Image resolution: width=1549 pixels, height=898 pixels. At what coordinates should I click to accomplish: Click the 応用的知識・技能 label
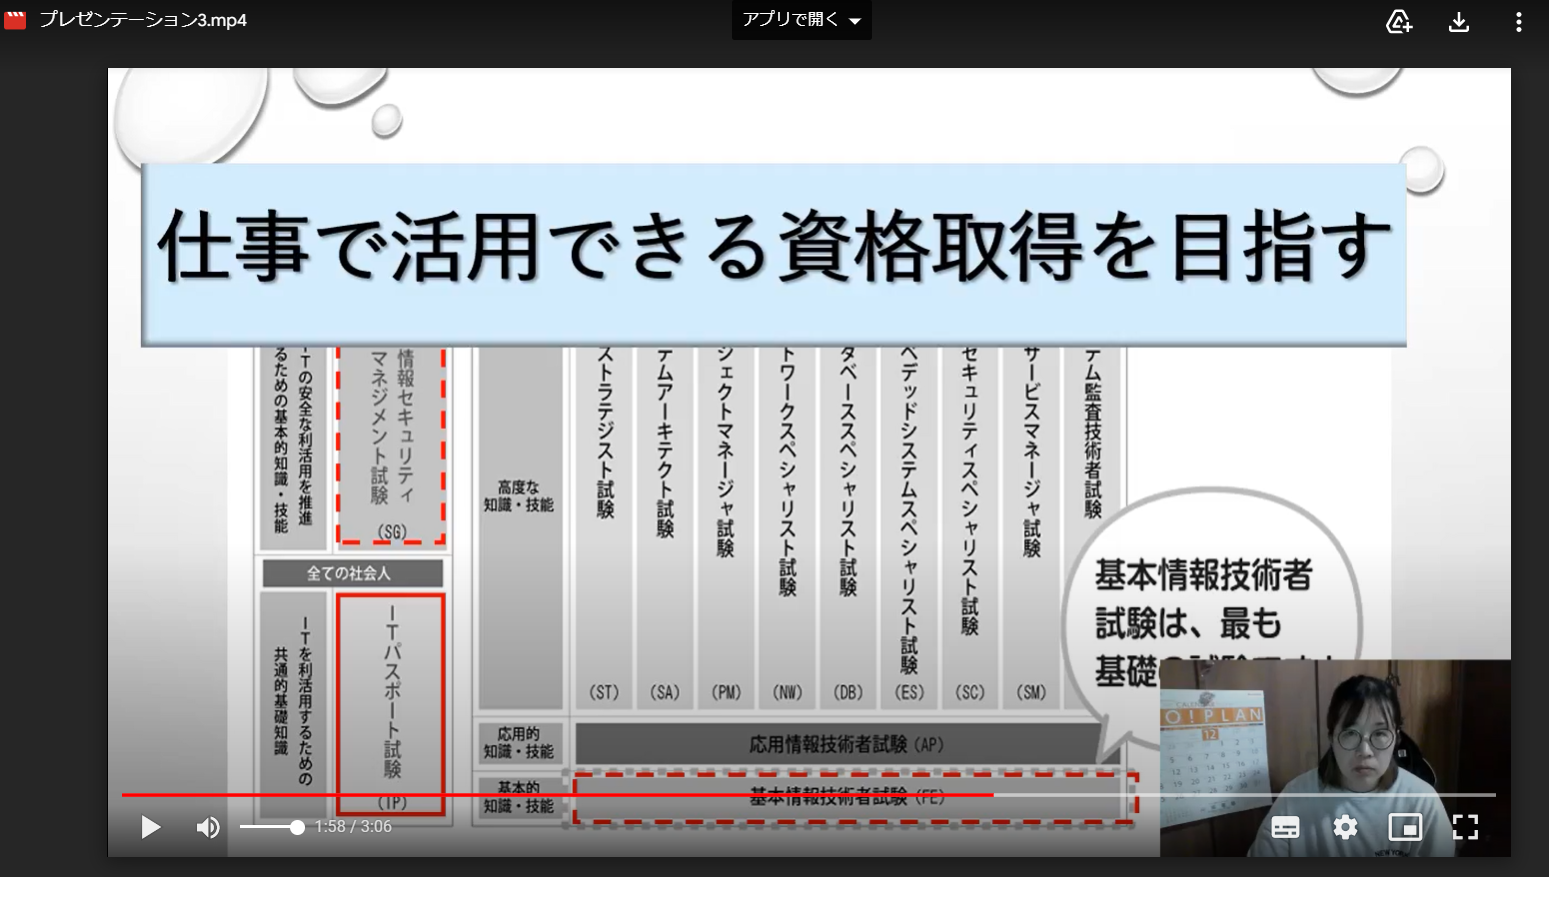click(519, 743)
